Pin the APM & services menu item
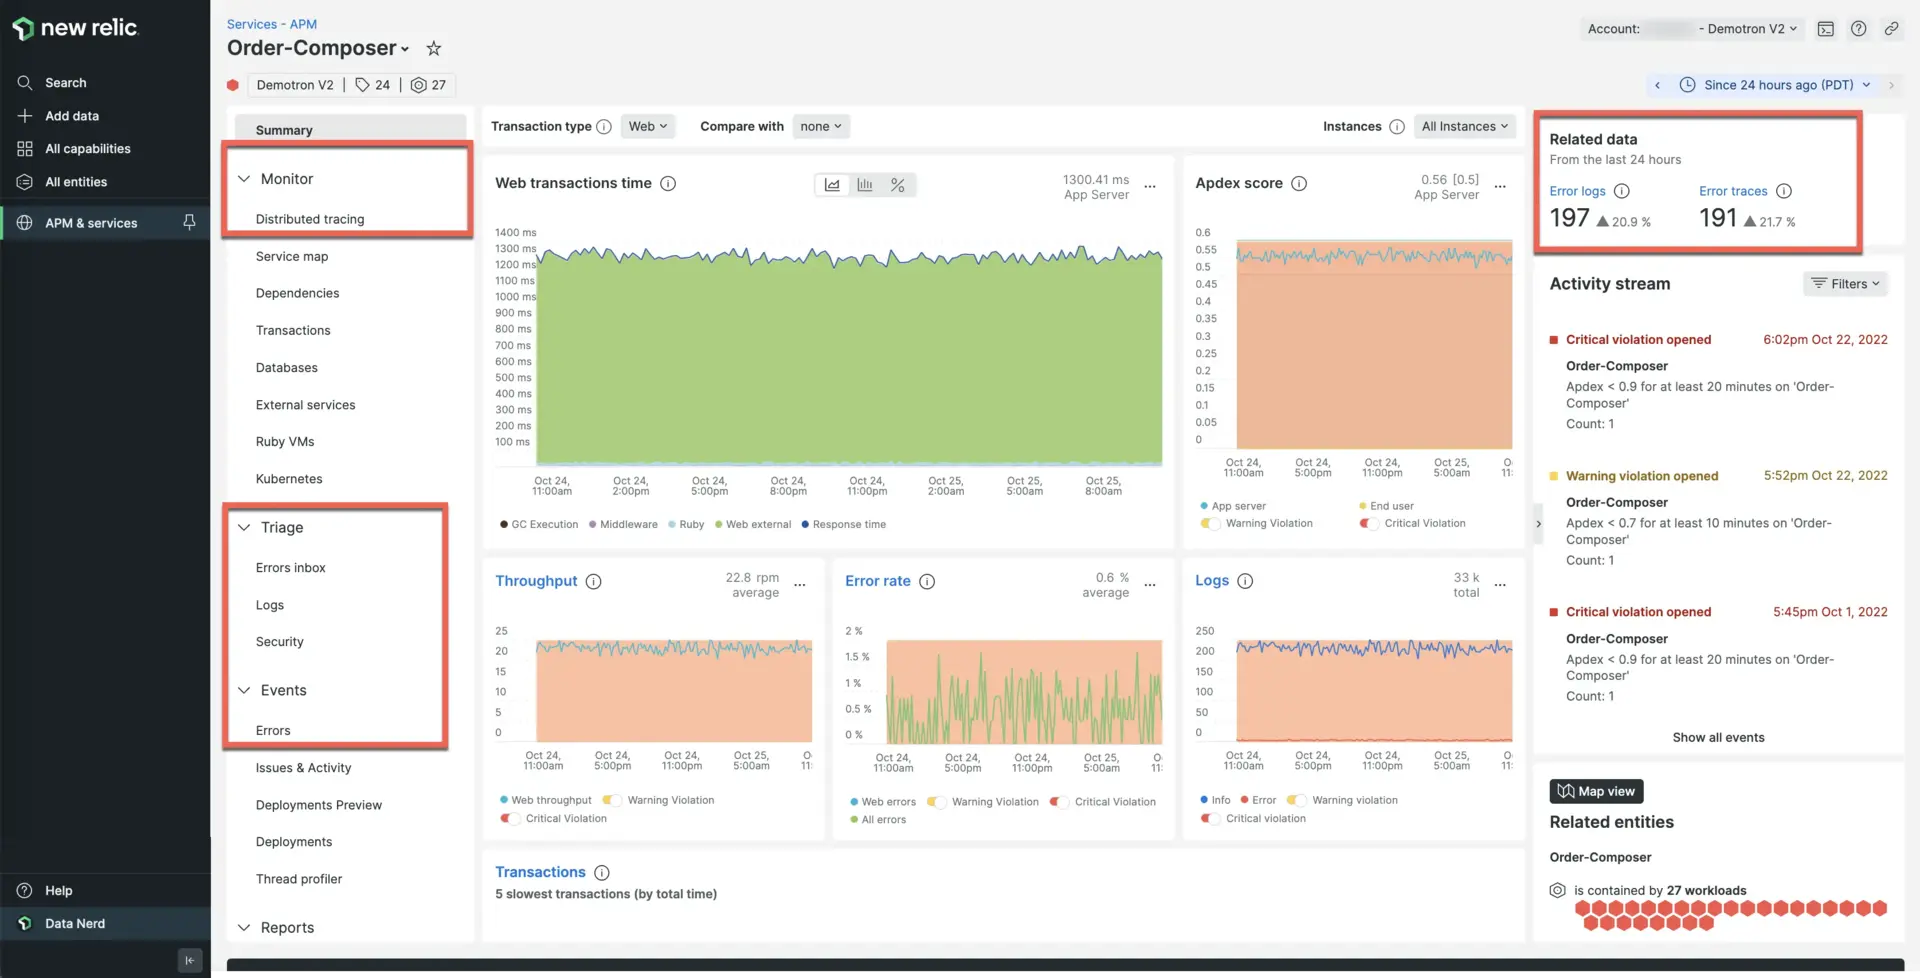This screenshot has height=978, width=1920. point(189,222)
